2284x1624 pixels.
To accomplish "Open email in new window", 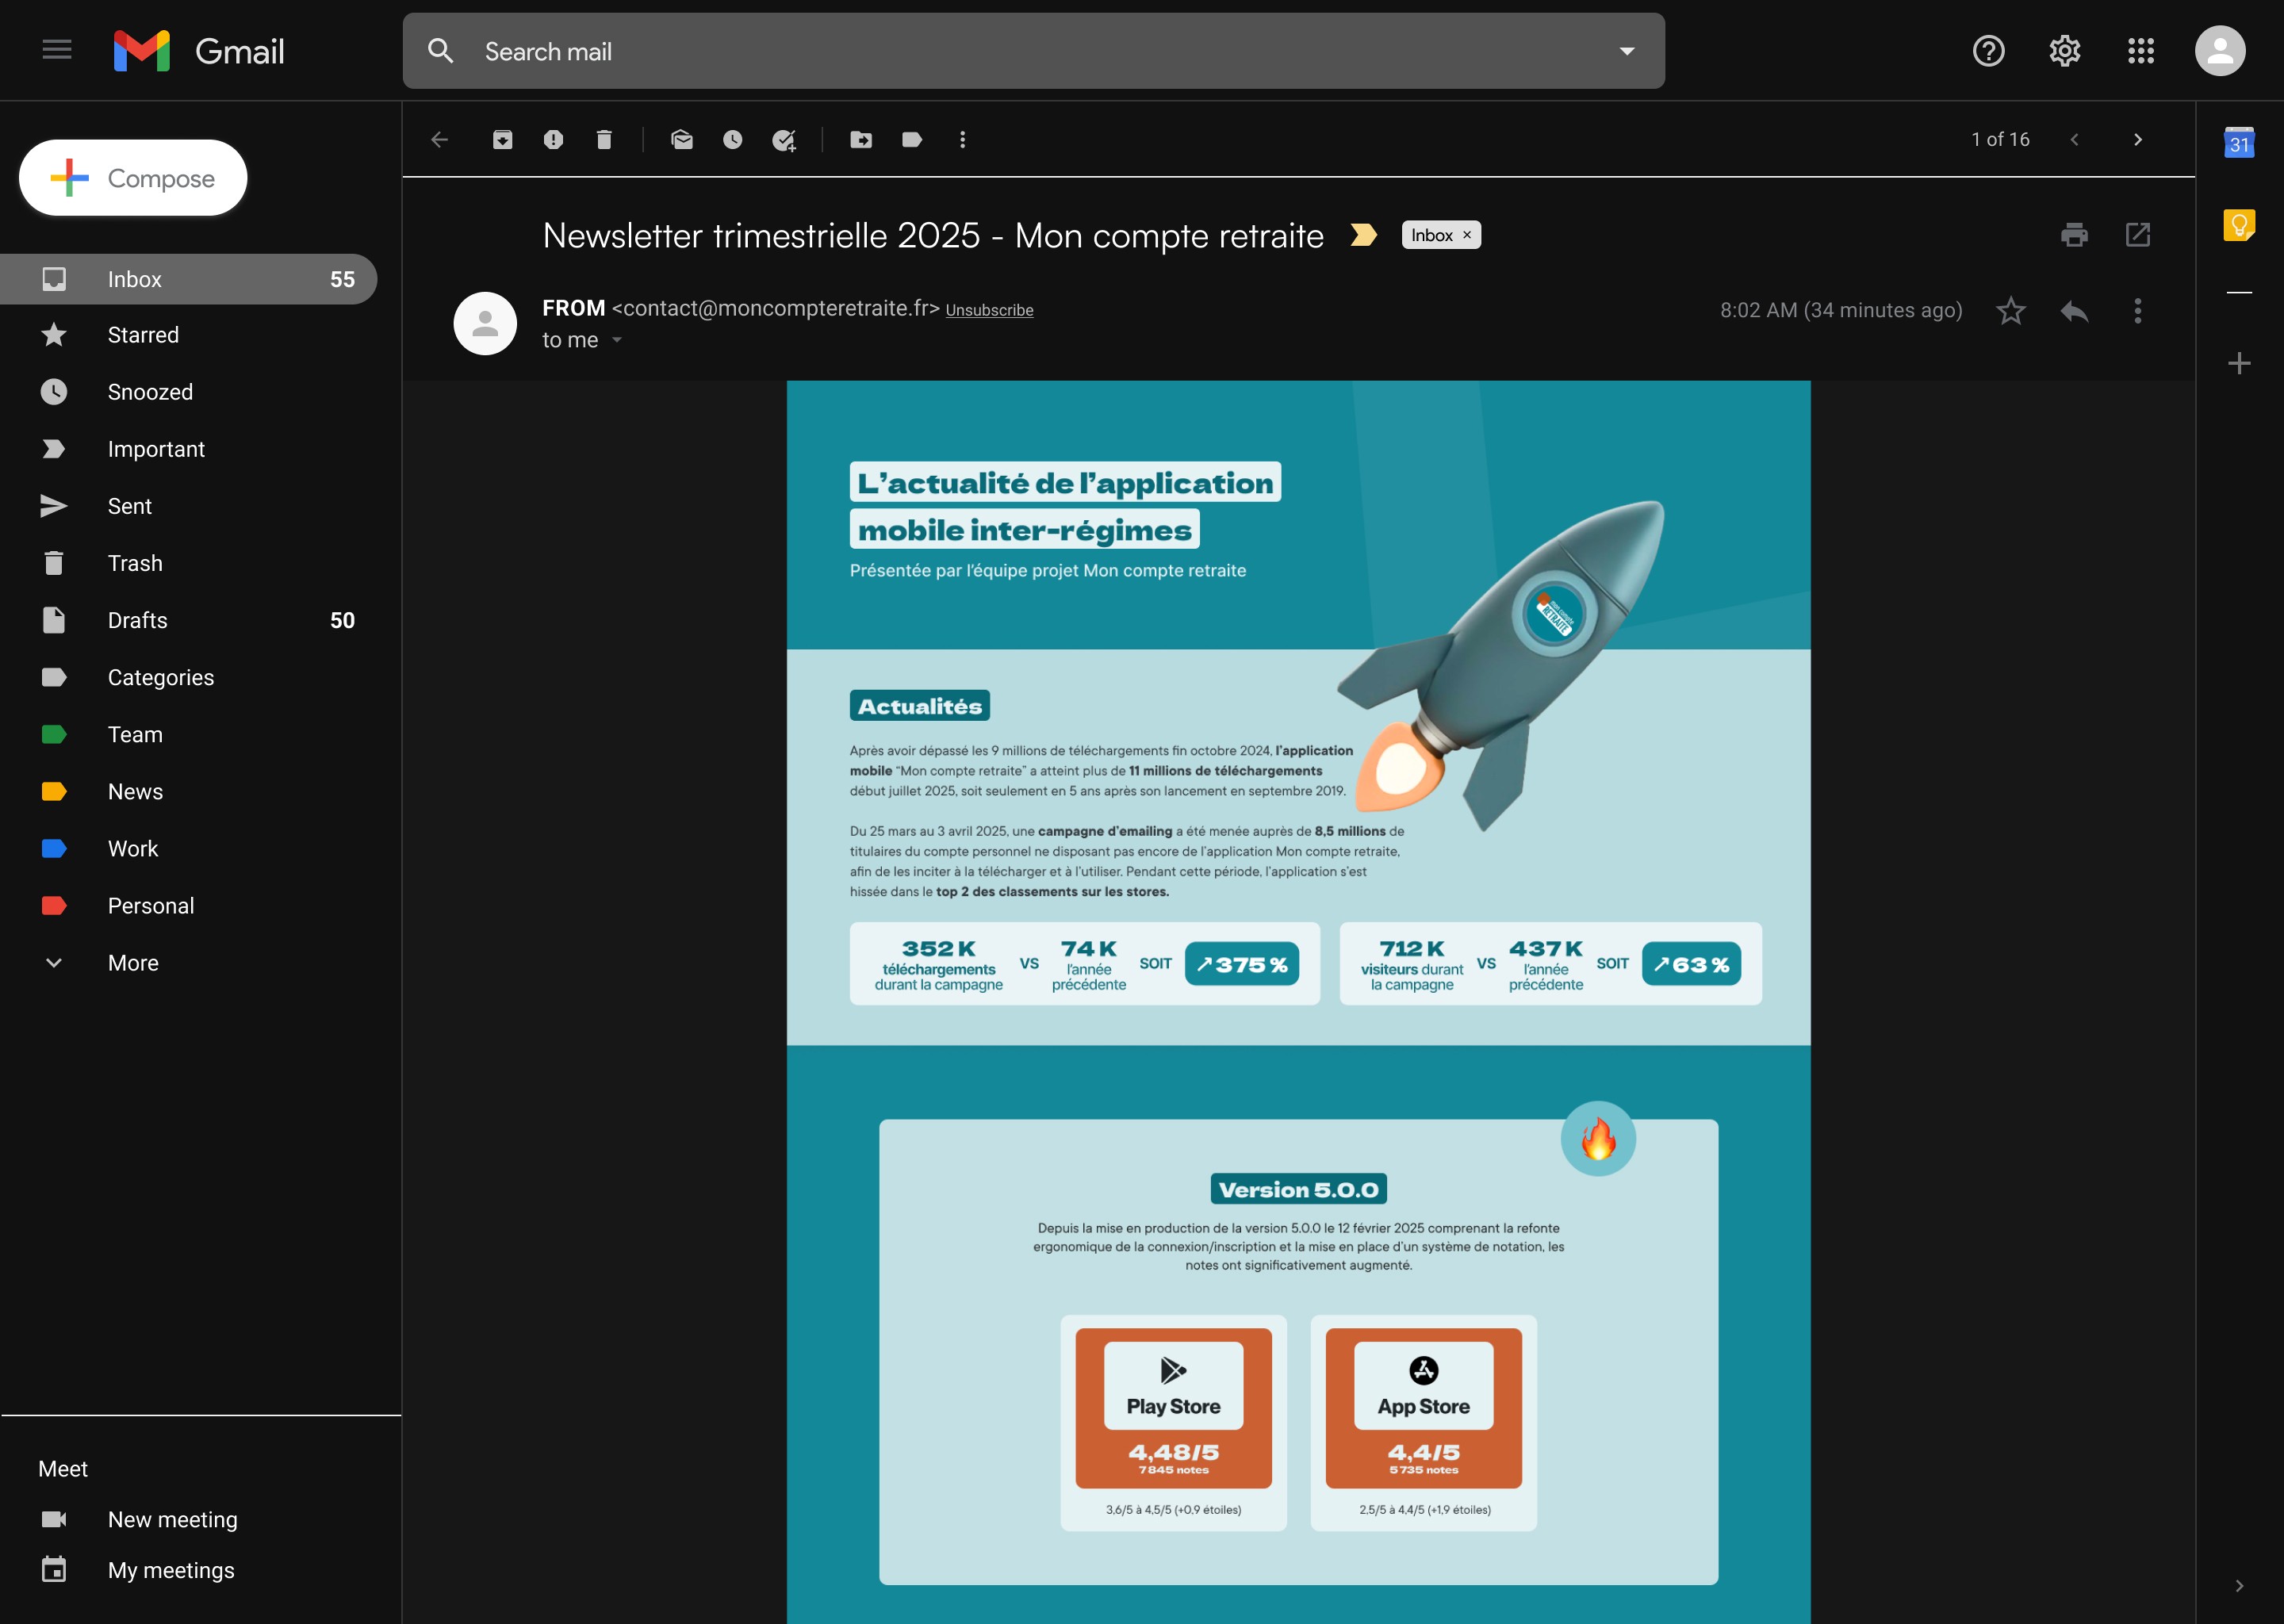I will [2137, 235].
